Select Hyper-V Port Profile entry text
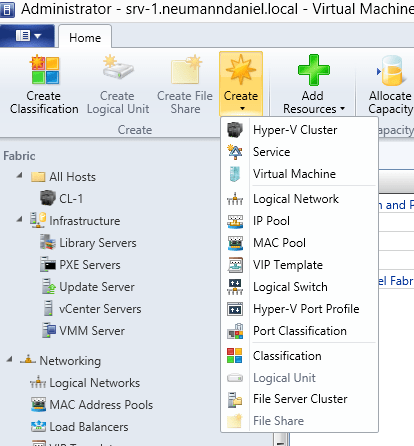 point(306,309)
